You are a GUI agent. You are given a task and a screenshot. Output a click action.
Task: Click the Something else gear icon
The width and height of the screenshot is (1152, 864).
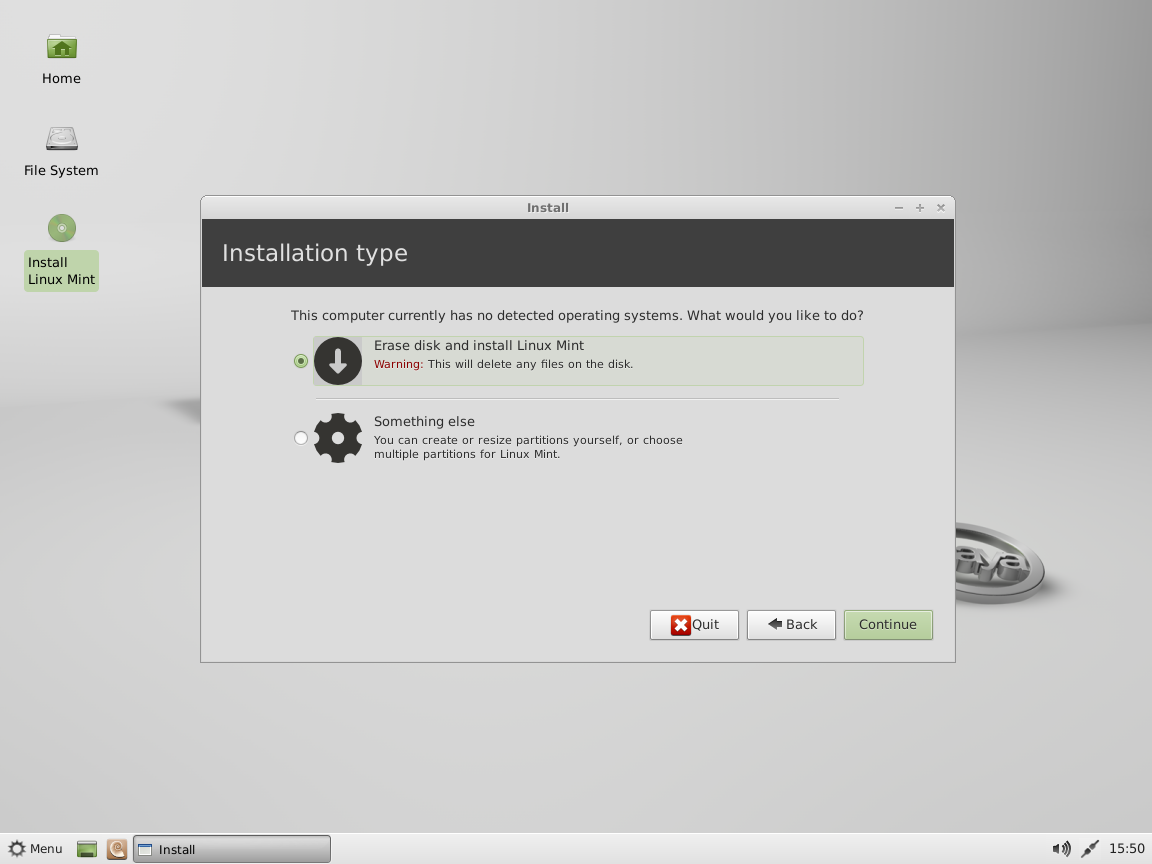338,438
